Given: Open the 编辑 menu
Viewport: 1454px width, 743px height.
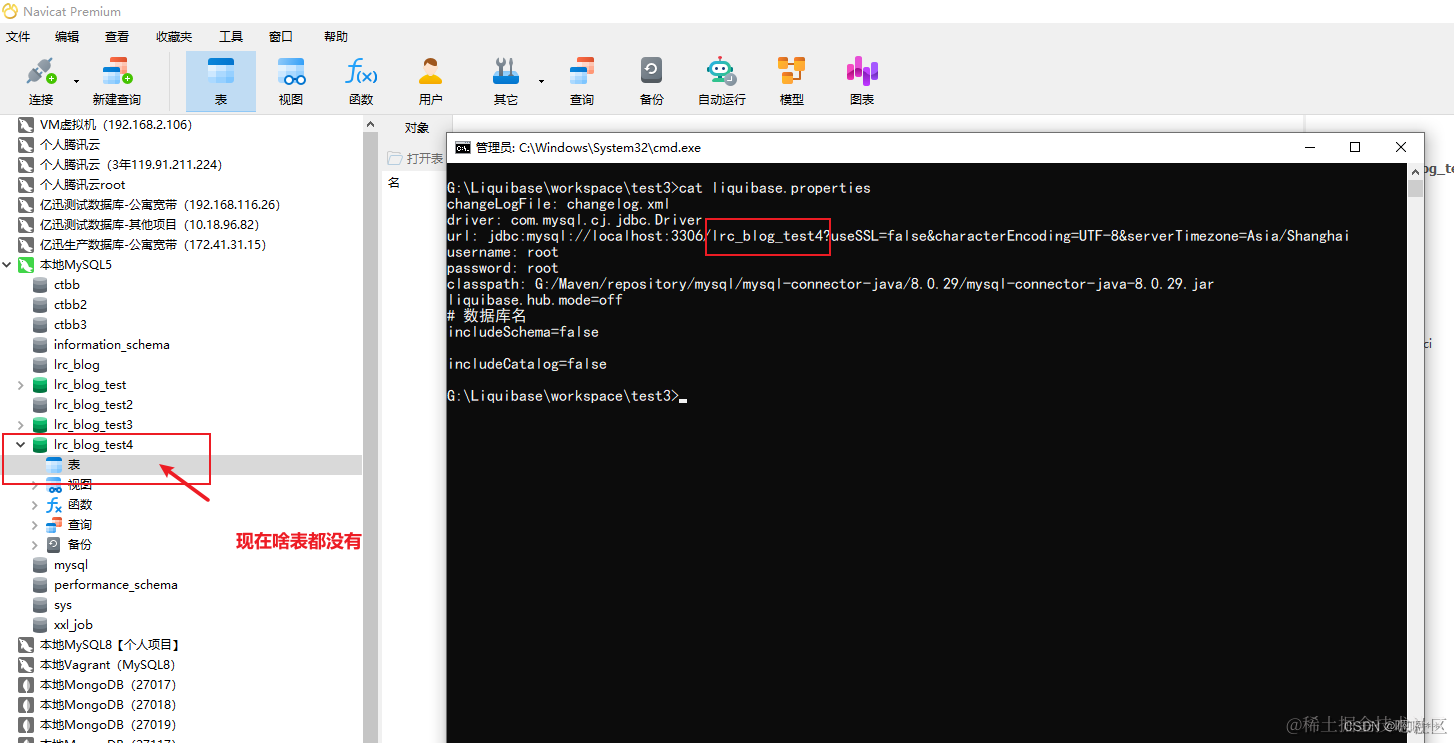Looking at the screenshot, I should point(67,36).
